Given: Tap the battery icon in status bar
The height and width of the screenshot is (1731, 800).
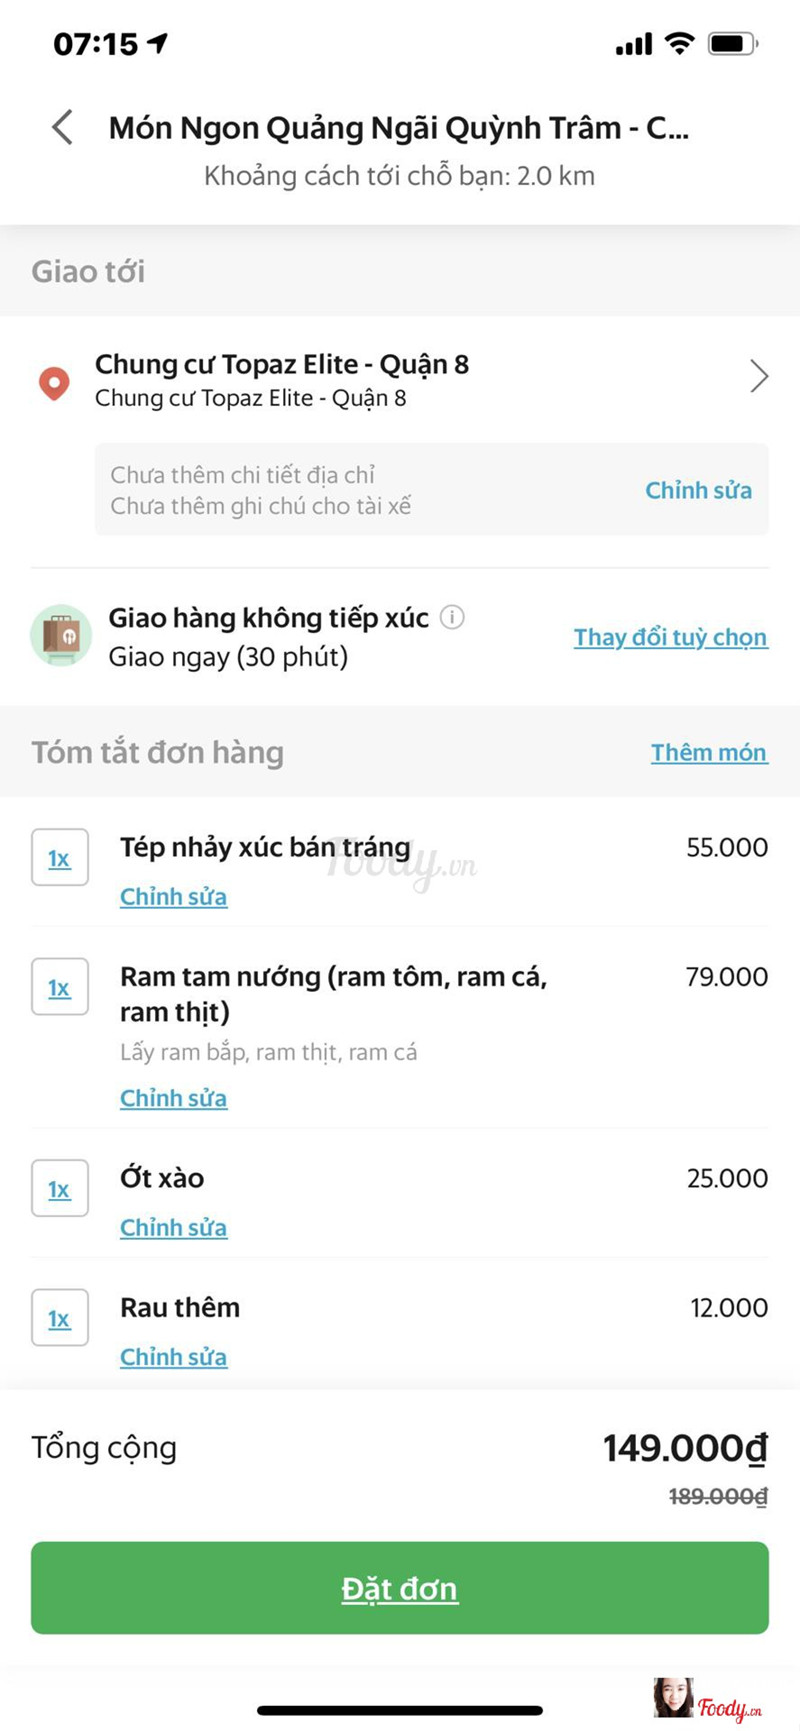Looking at the screenshot, I should click(x=732, y=44).
